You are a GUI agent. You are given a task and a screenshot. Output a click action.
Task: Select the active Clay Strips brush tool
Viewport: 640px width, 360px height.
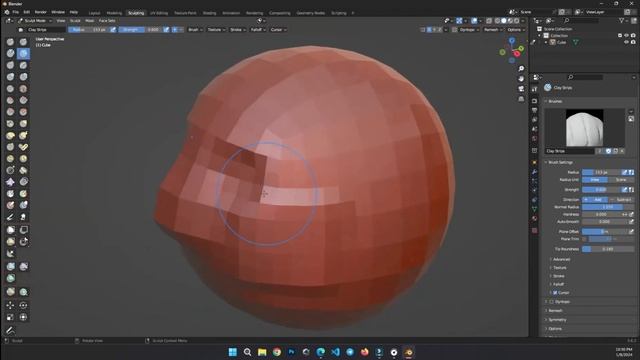coord(23,53)
